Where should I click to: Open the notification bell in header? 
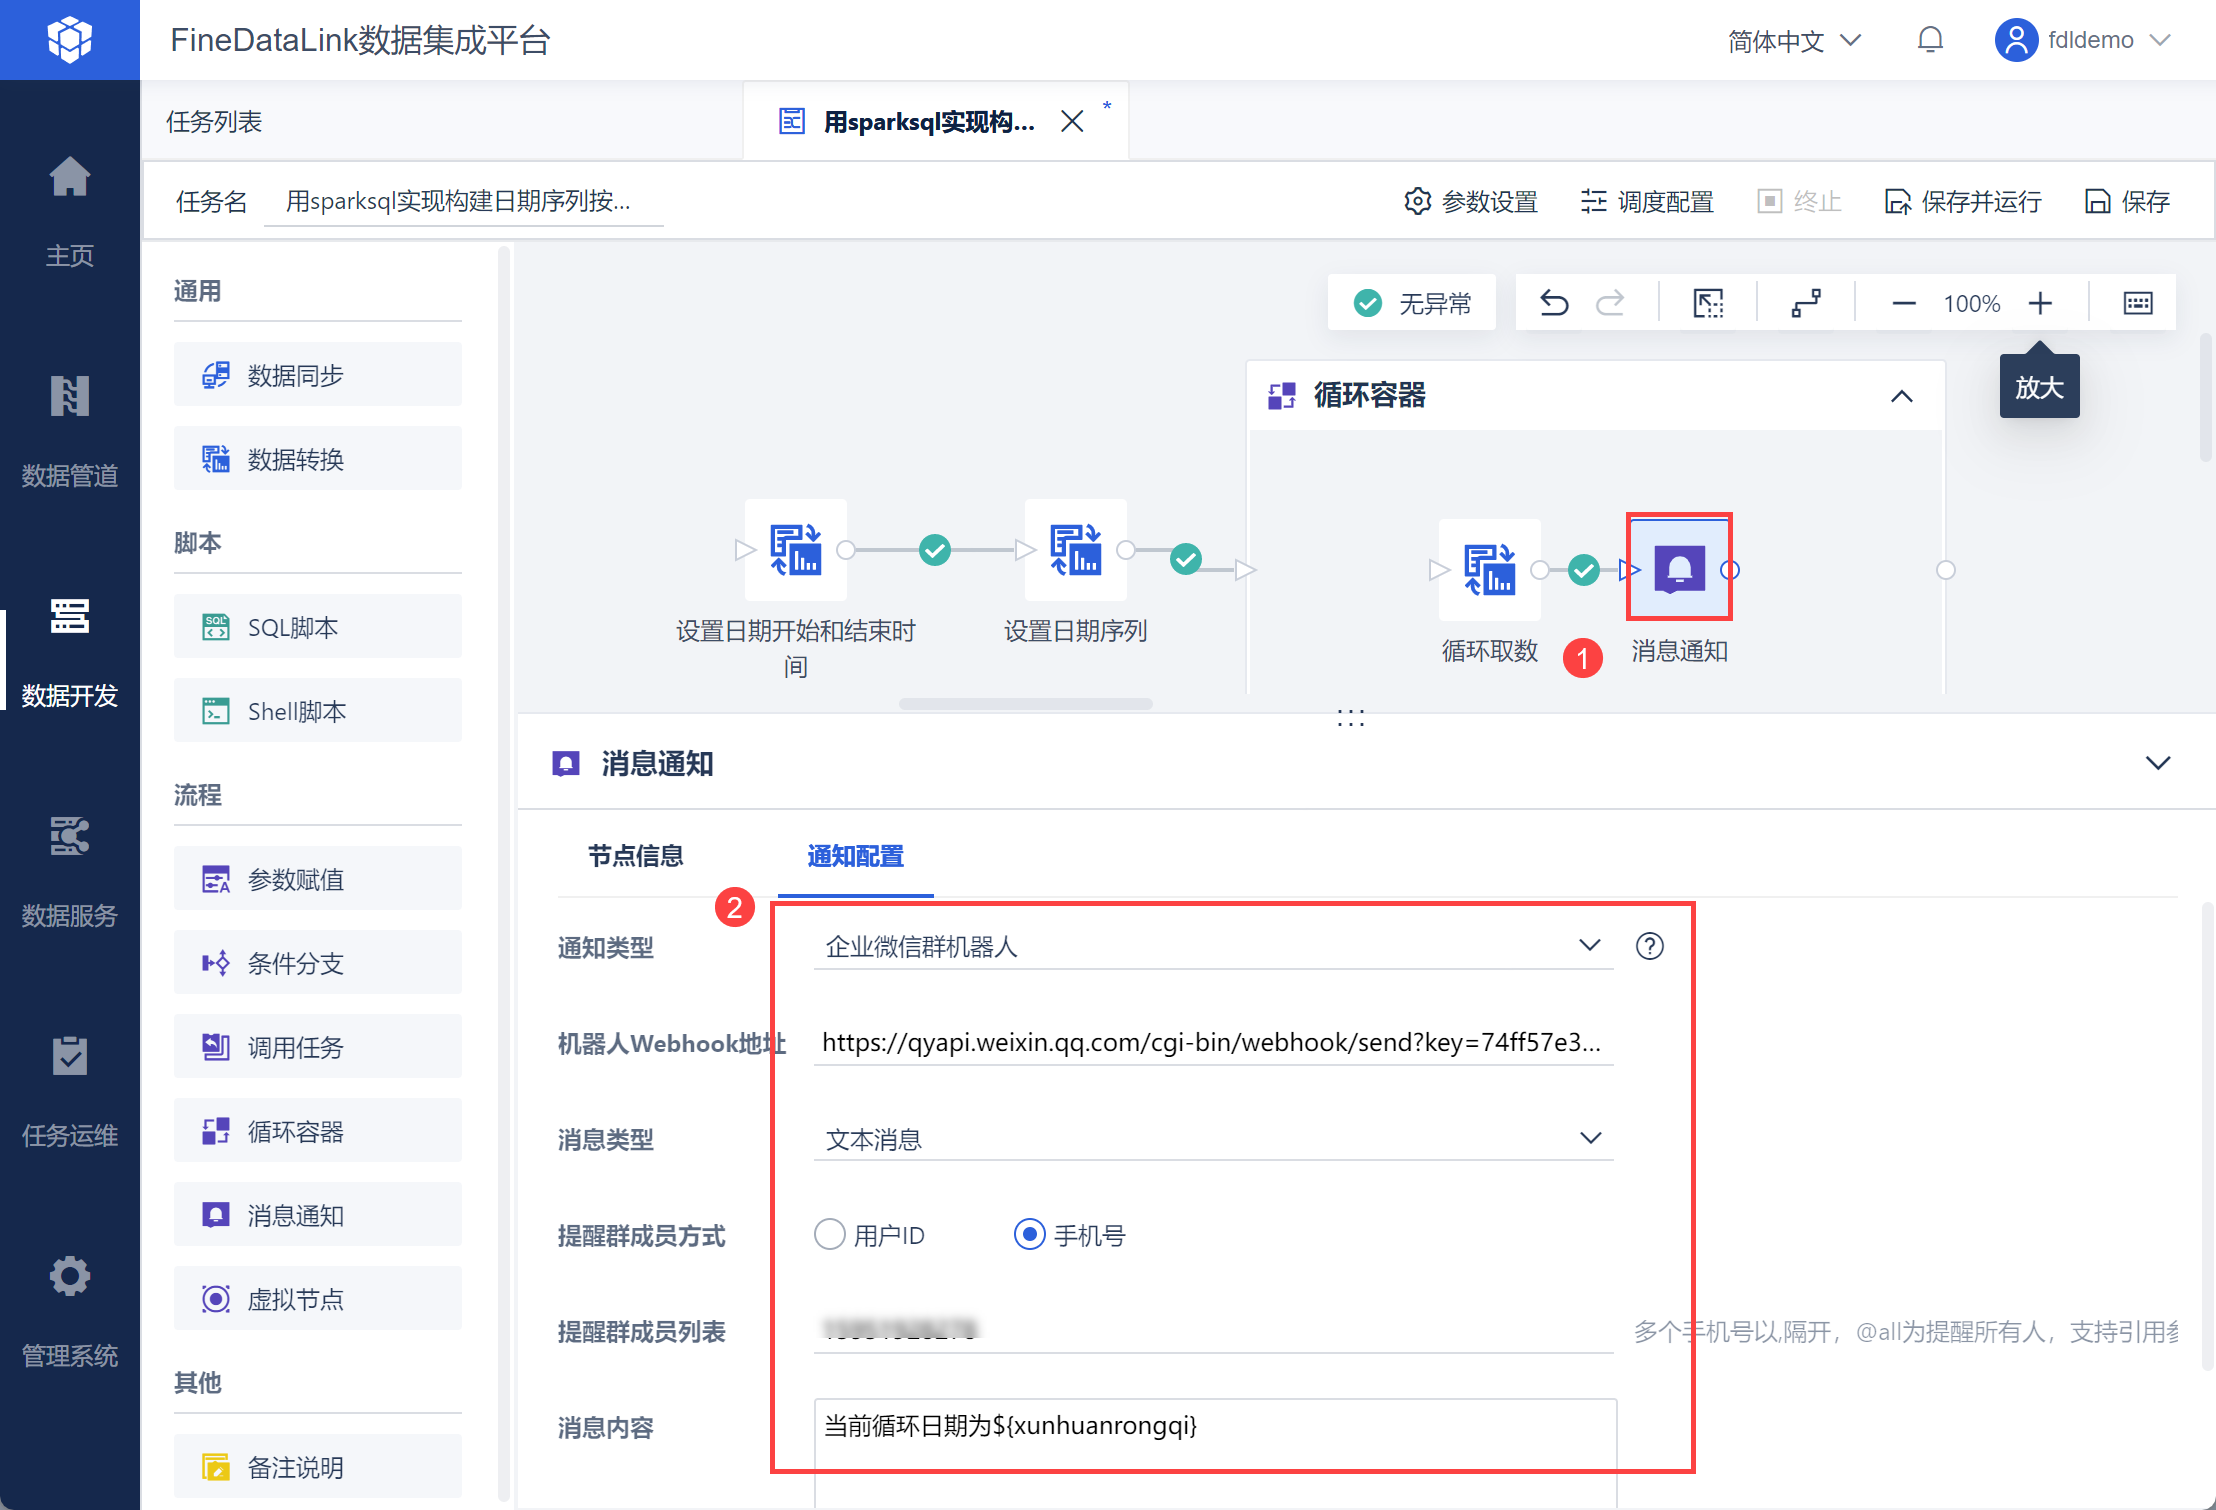pos(1930,40)
